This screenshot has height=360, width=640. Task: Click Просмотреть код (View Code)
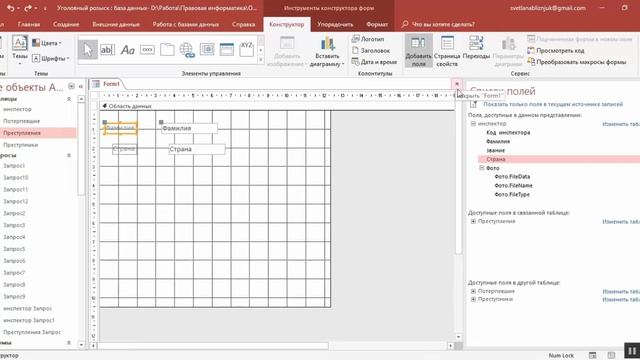[x=556, y=51]
